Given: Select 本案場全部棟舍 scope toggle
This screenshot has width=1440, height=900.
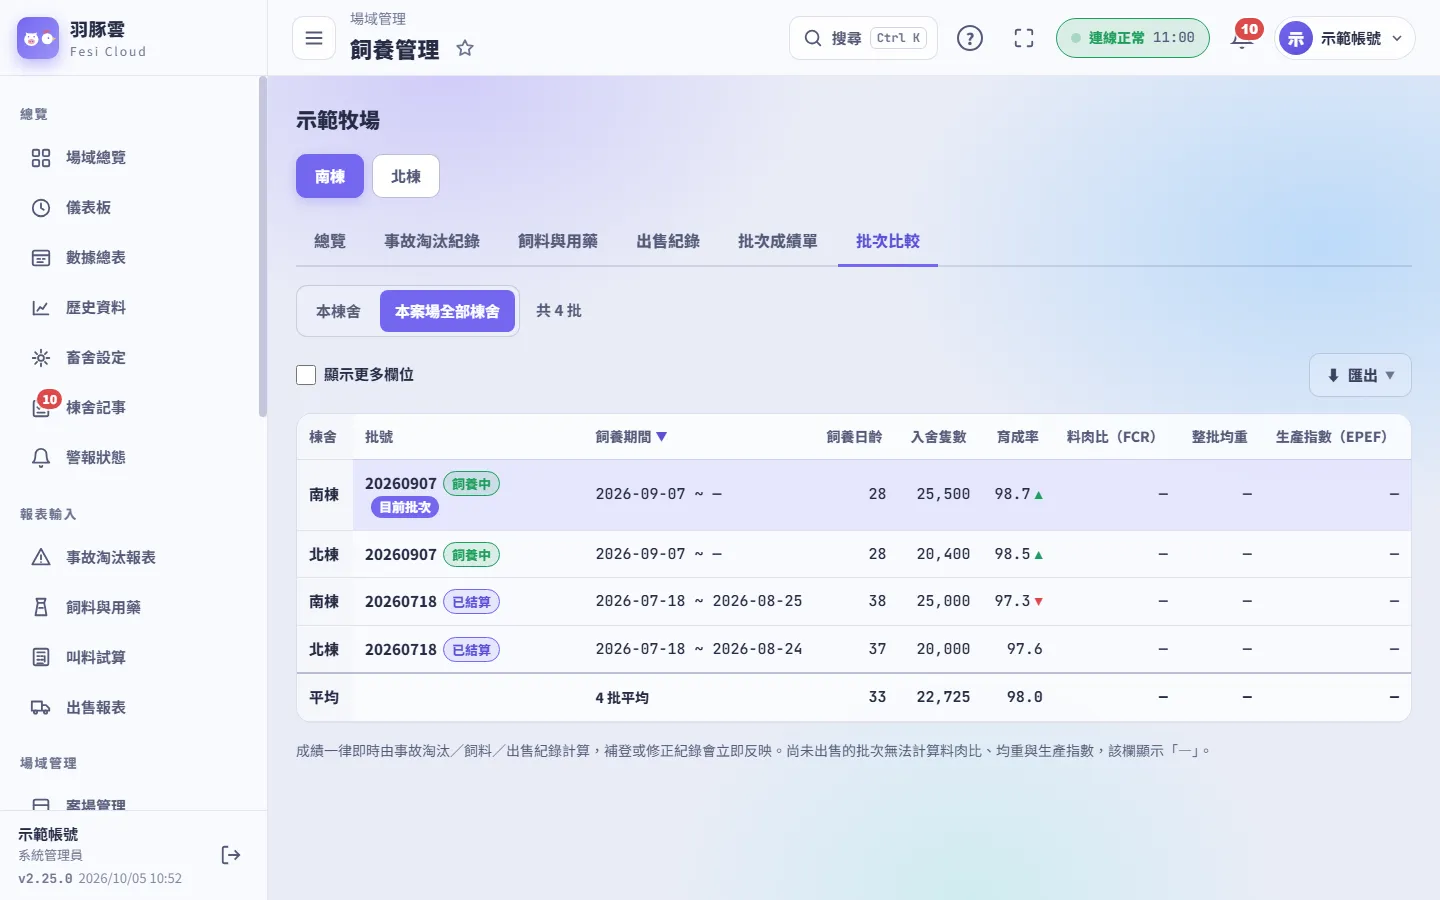Looking at the screenshot, I should coord(447,312).
